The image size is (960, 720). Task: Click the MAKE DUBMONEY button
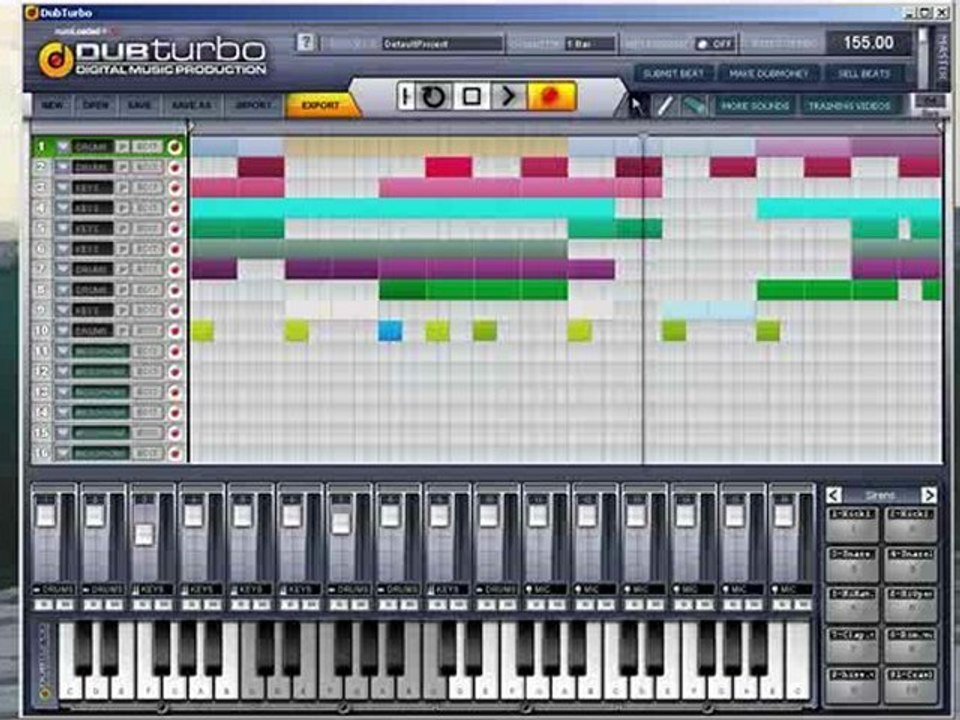coord(768,73)
